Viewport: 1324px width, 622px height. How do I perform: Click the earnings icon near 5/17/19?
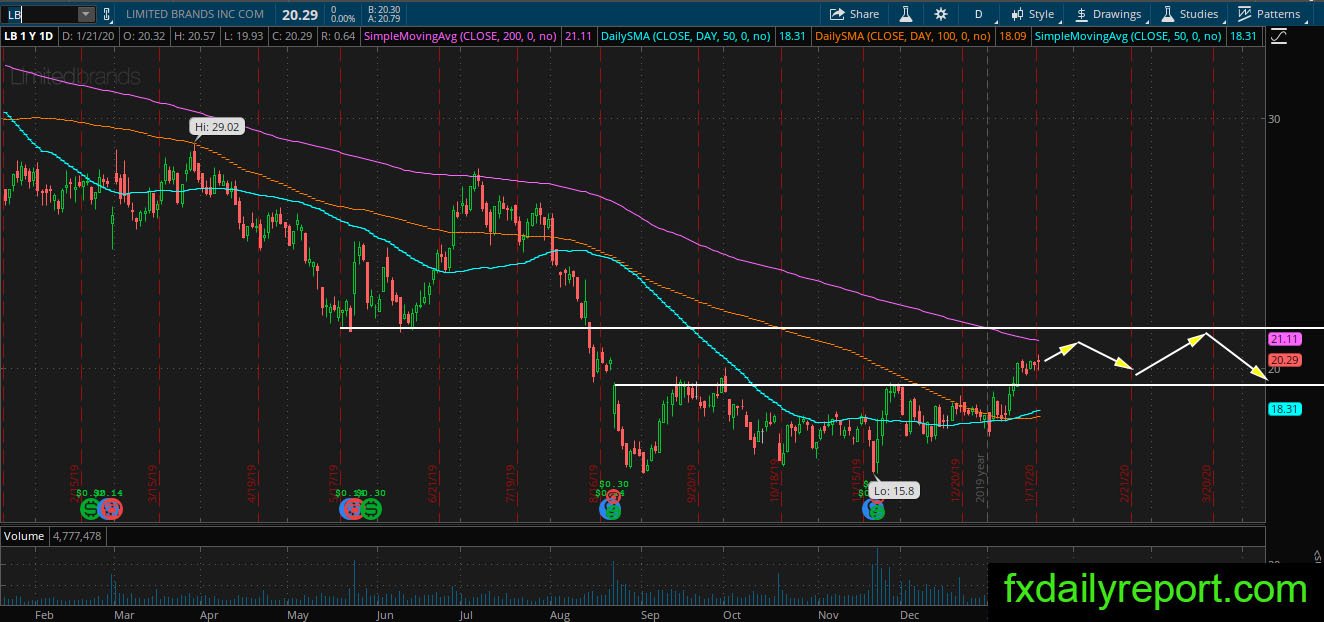click(x=351, y=509)
